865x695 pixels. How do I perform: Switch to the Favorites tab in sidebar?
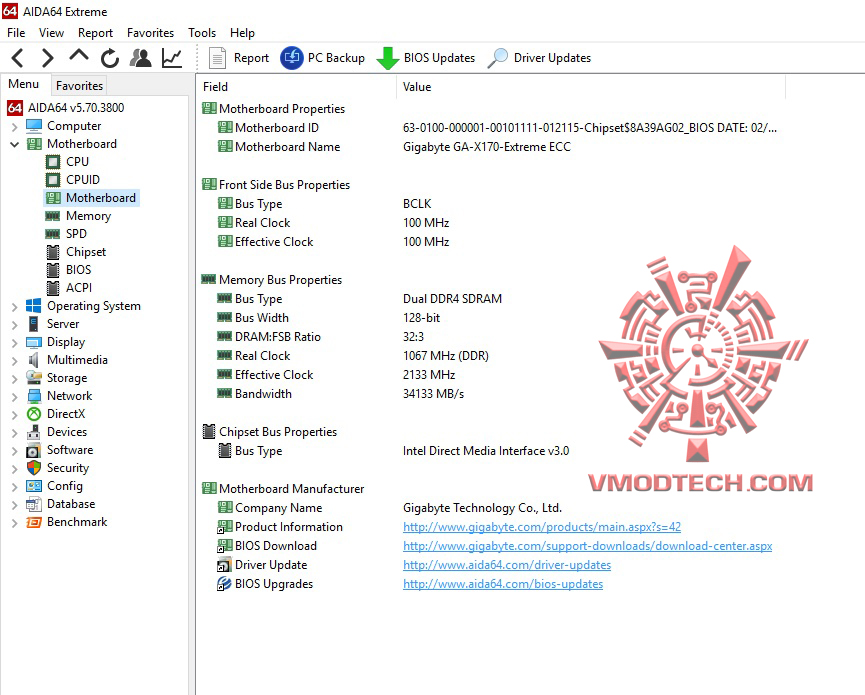[x=79, y=86]
